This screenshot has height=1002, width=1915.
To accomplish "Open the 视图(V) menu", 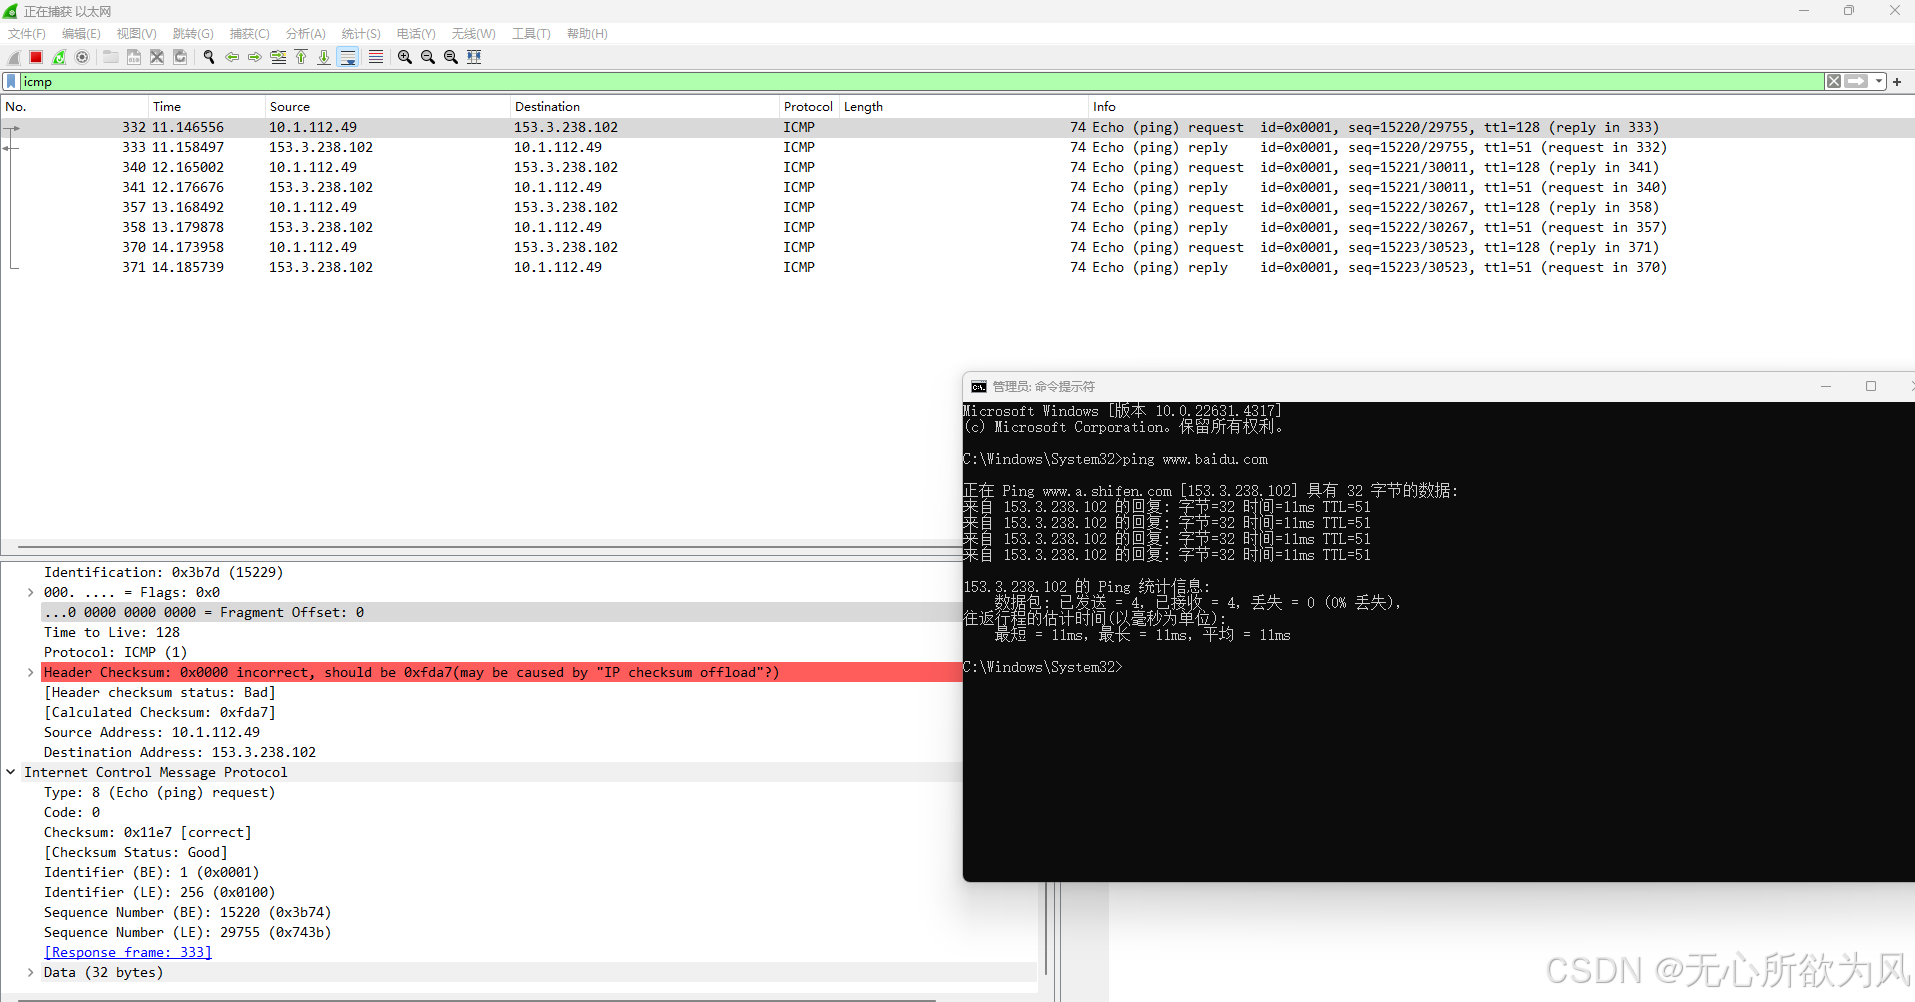I will (x=137, y=34).
